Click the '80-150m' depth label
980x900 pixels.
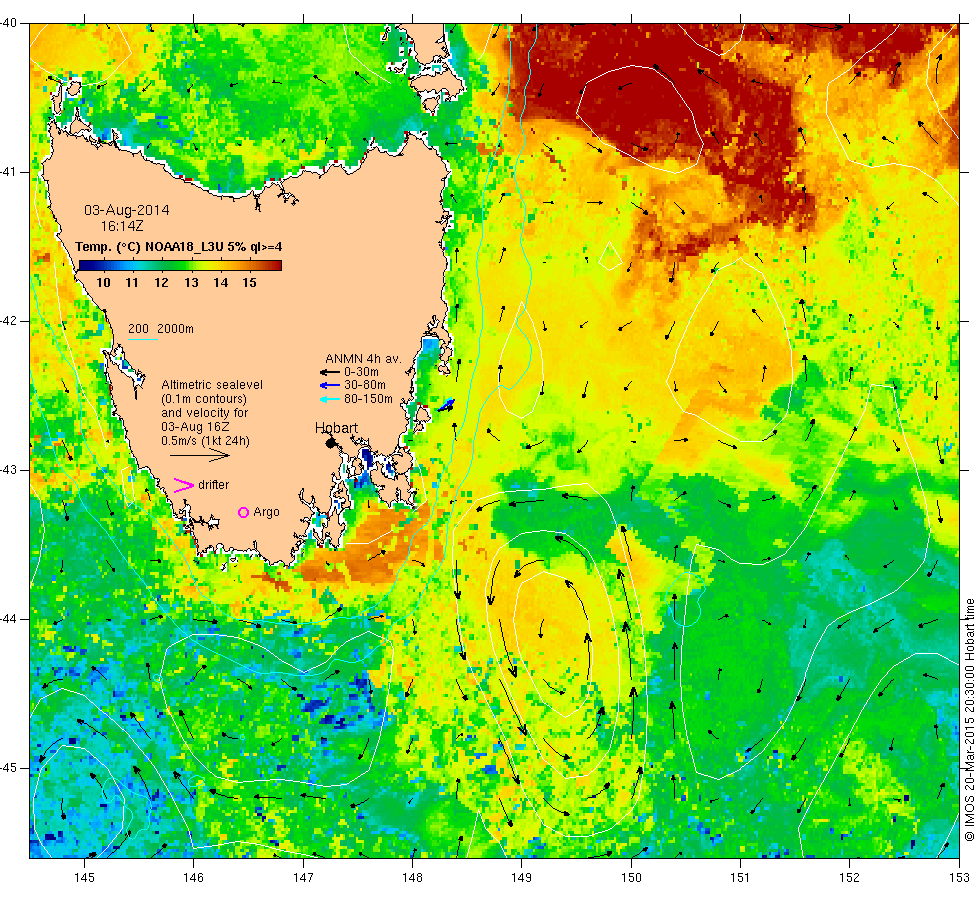[x=368, y=399]
